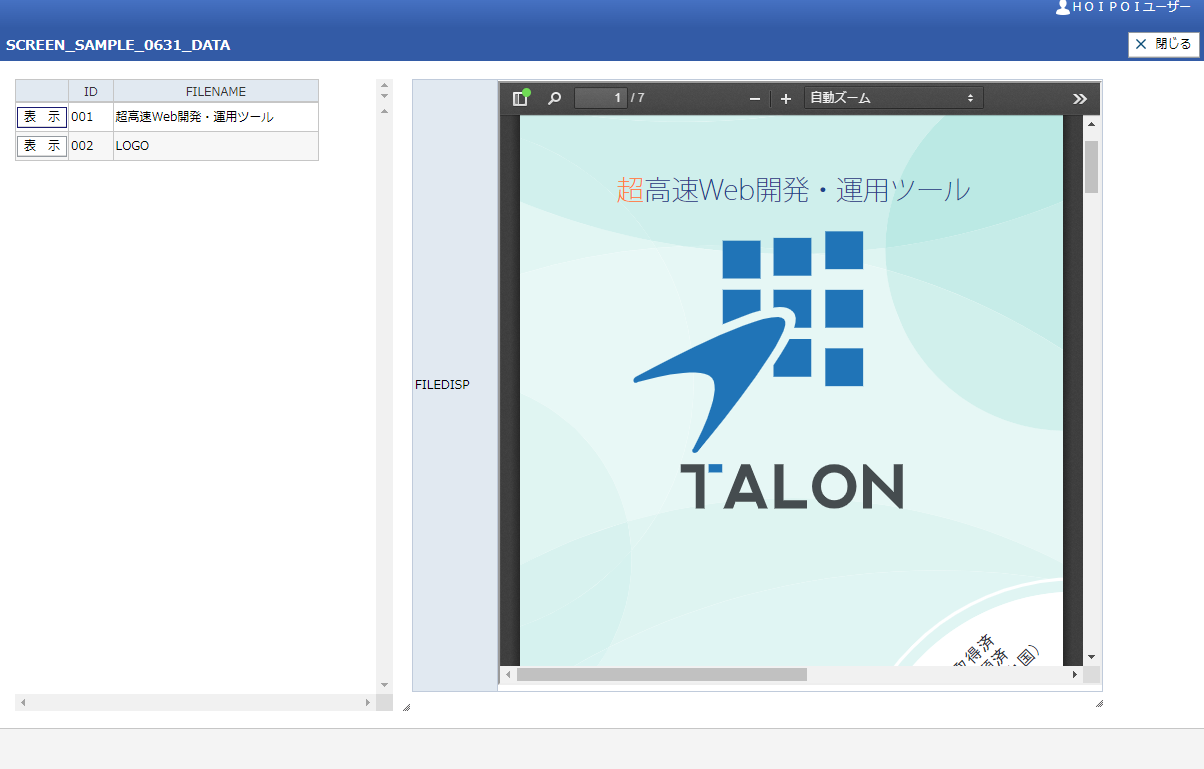
Task: Close the screen with 閉じる button
Action: (1163, 44)
